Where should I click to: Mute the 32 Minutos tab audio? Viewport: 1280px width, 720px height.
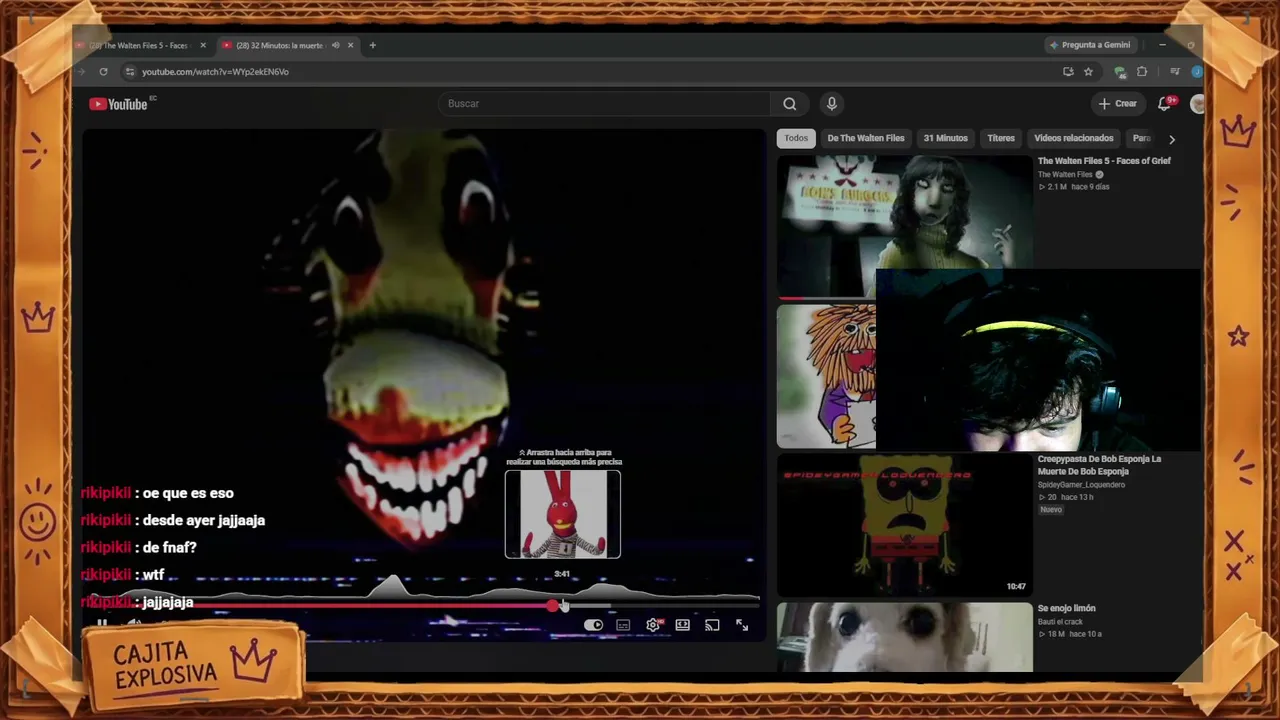click(x=335, y=45)
